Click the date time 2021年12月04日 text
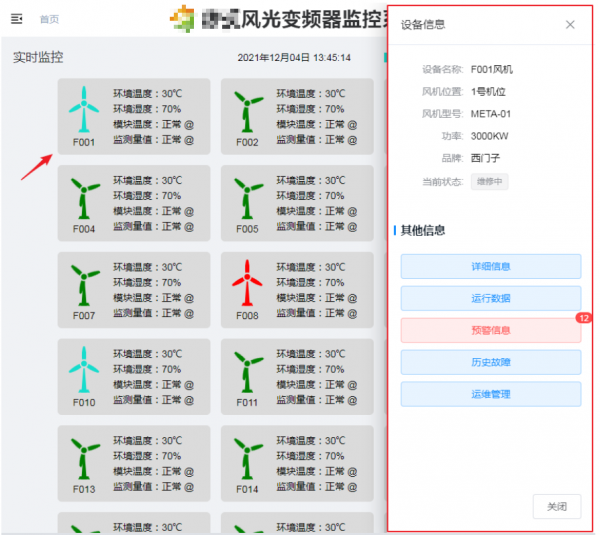 (294, 58)
